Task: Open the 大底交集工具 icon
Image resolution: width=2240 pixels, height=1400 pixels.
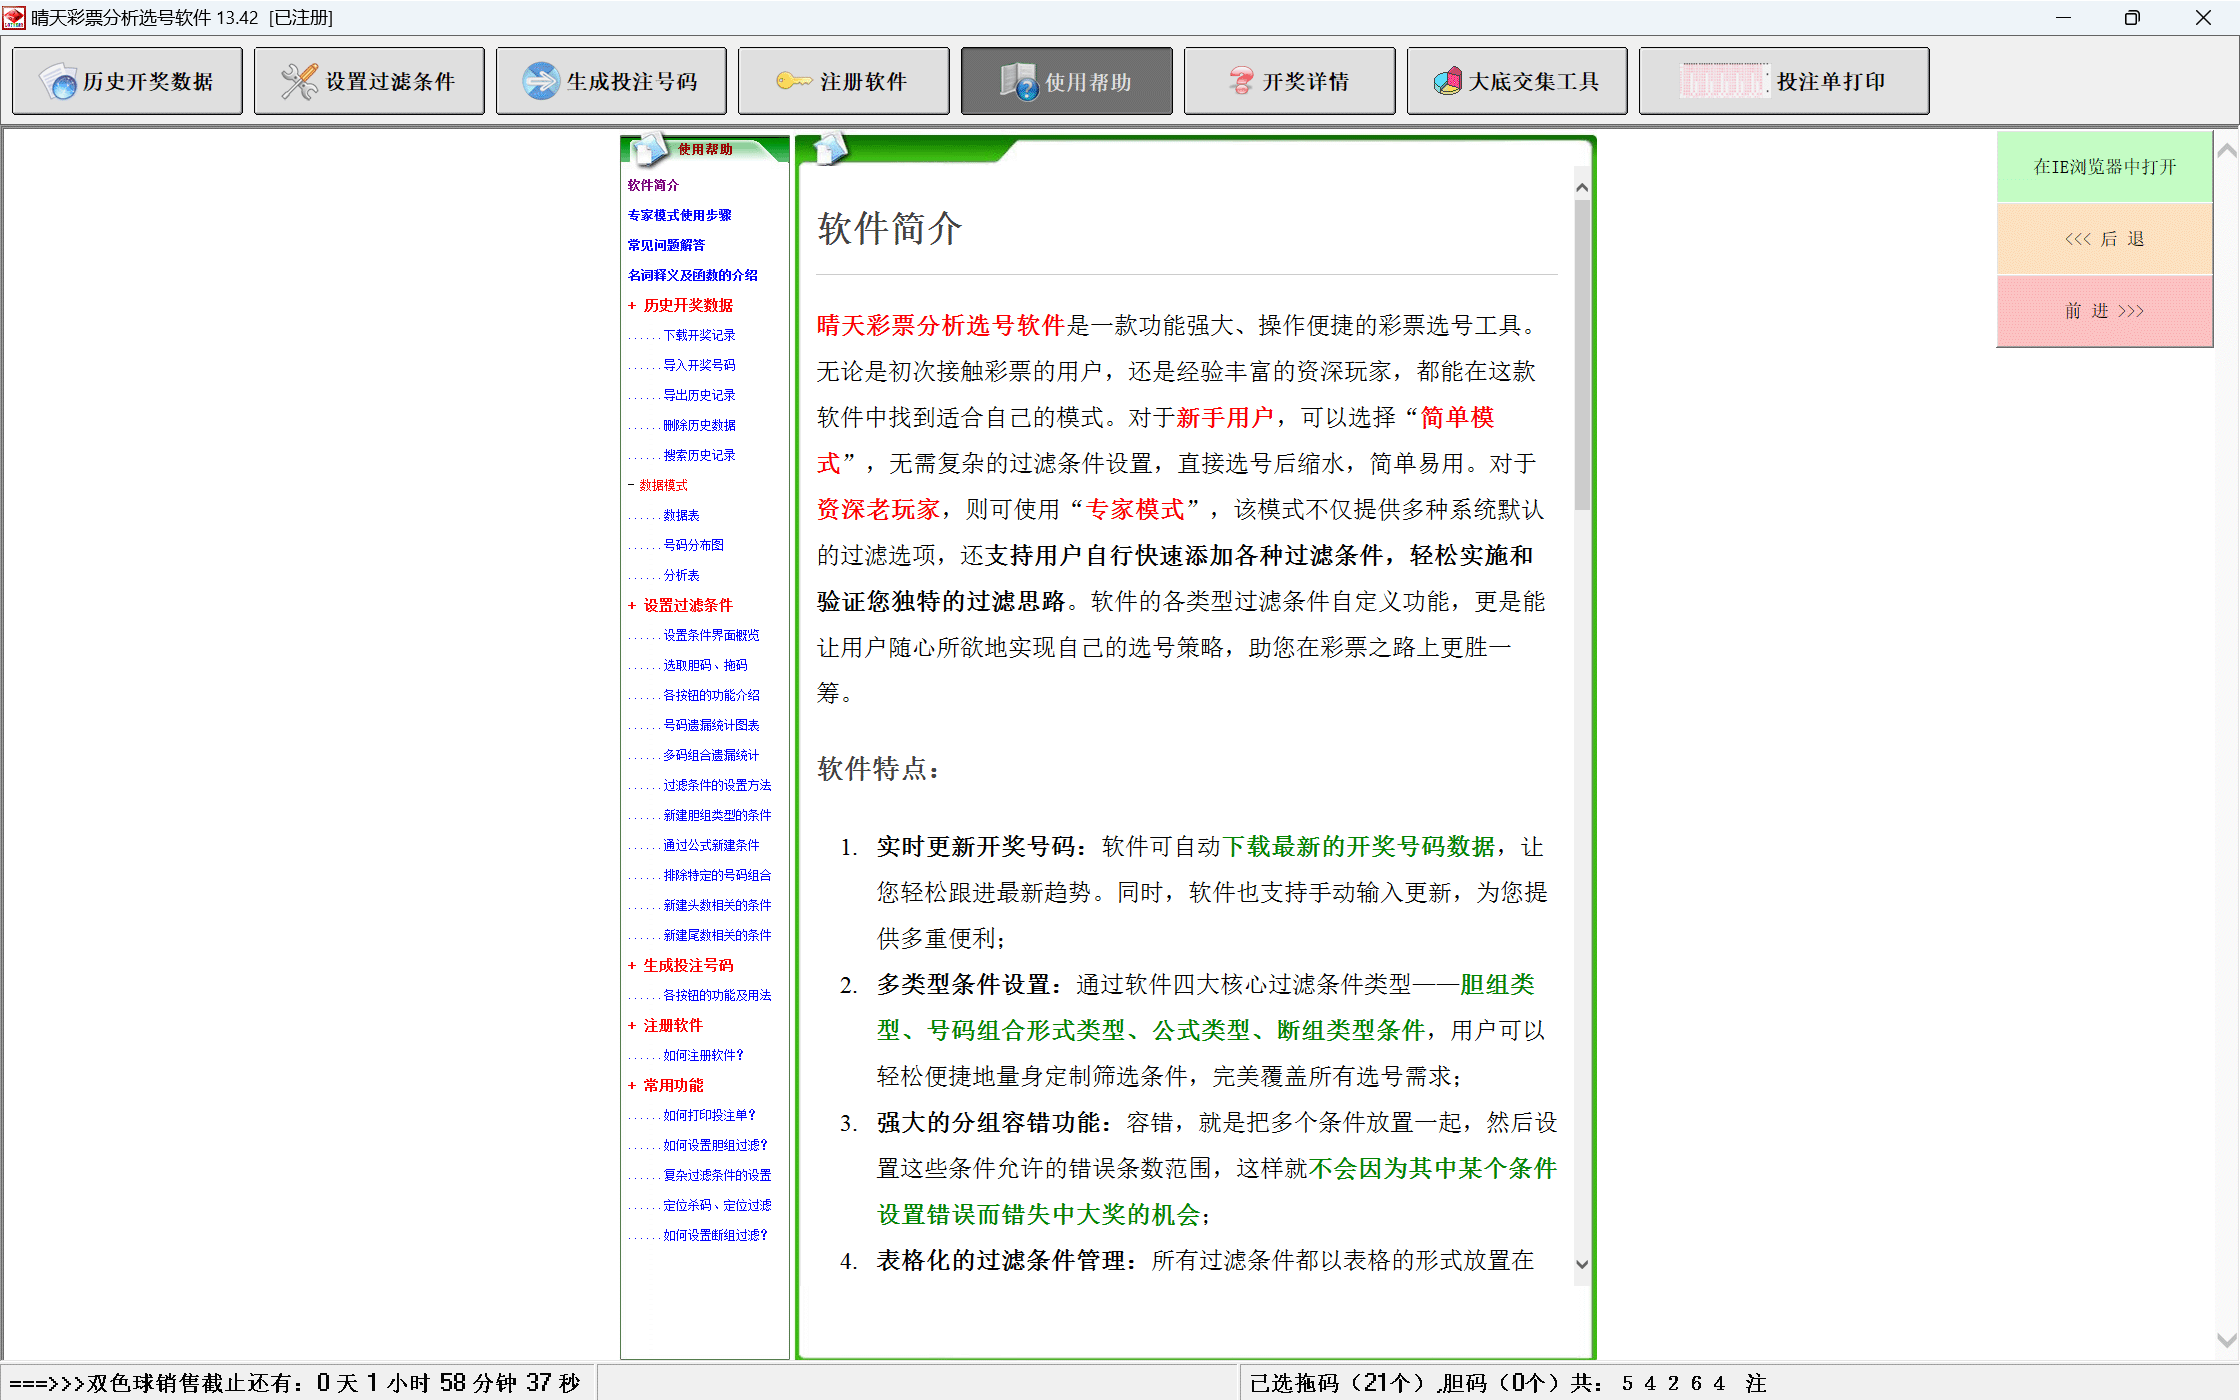Action: [x=1447, y=82]
